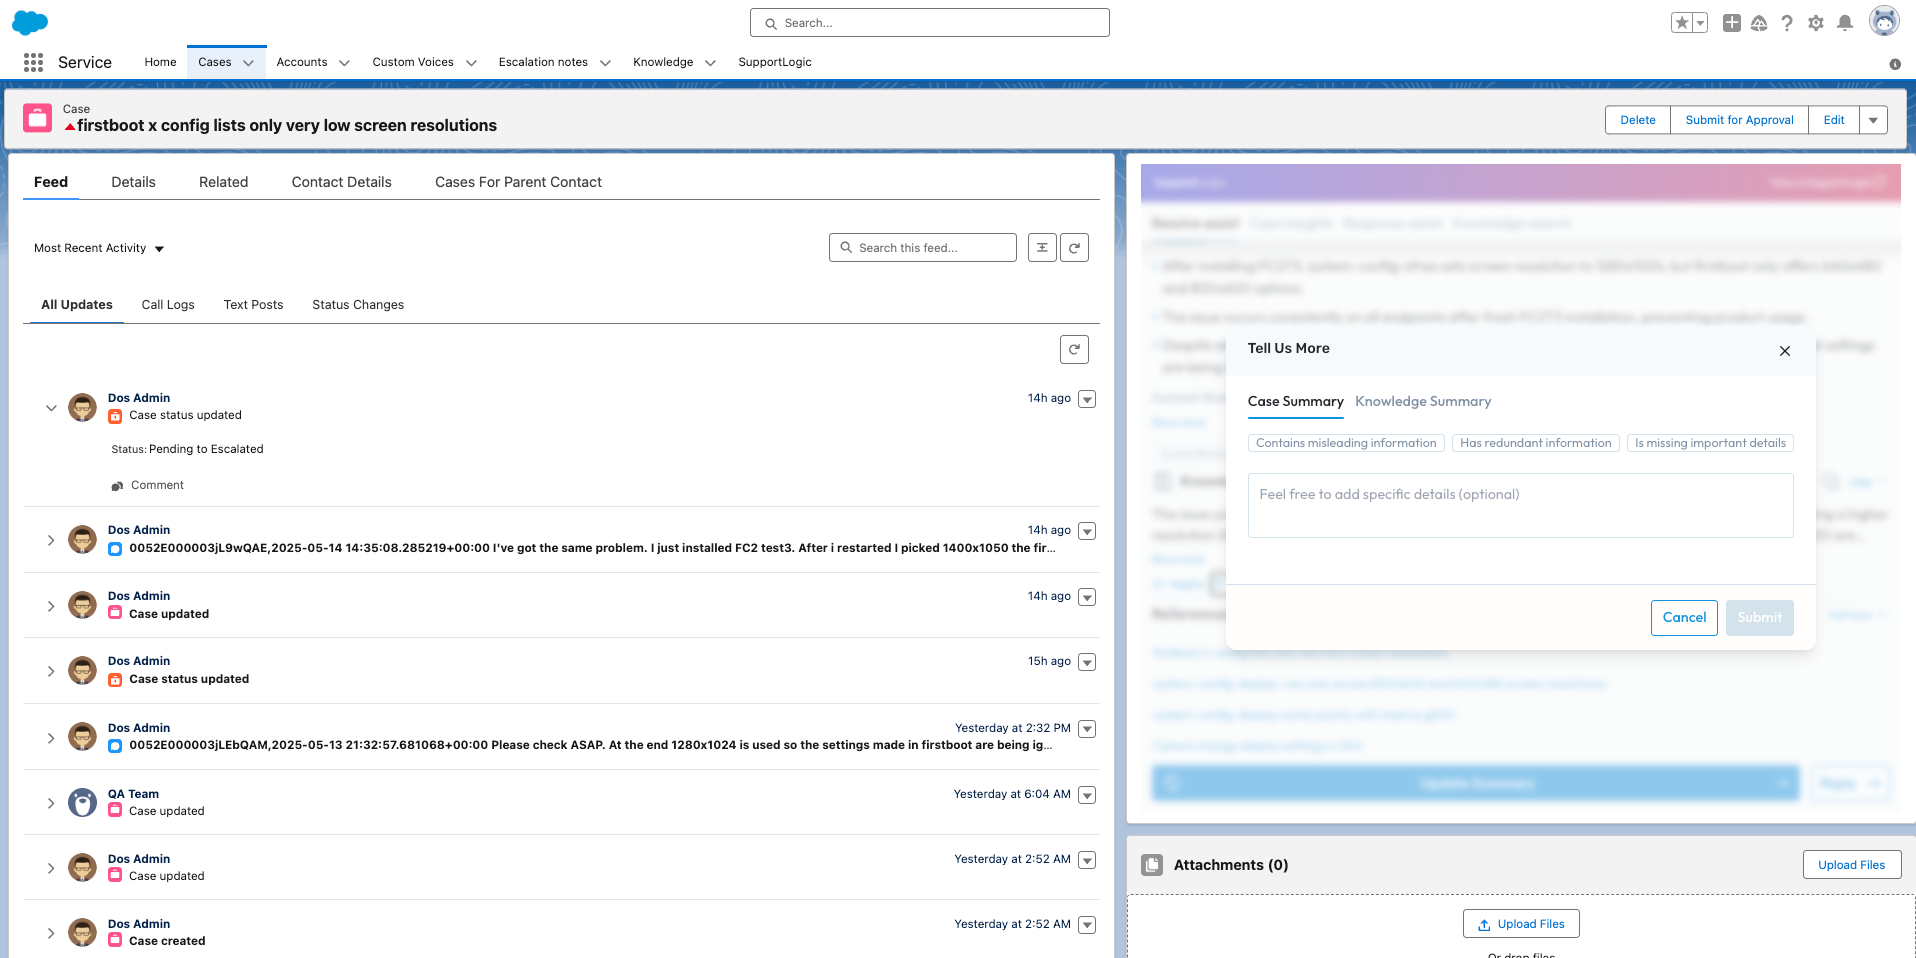The width and height of the screenshot is (1916, 958).
Task: Cancel the Tell Us More dialog
Action: point(1684,618)
